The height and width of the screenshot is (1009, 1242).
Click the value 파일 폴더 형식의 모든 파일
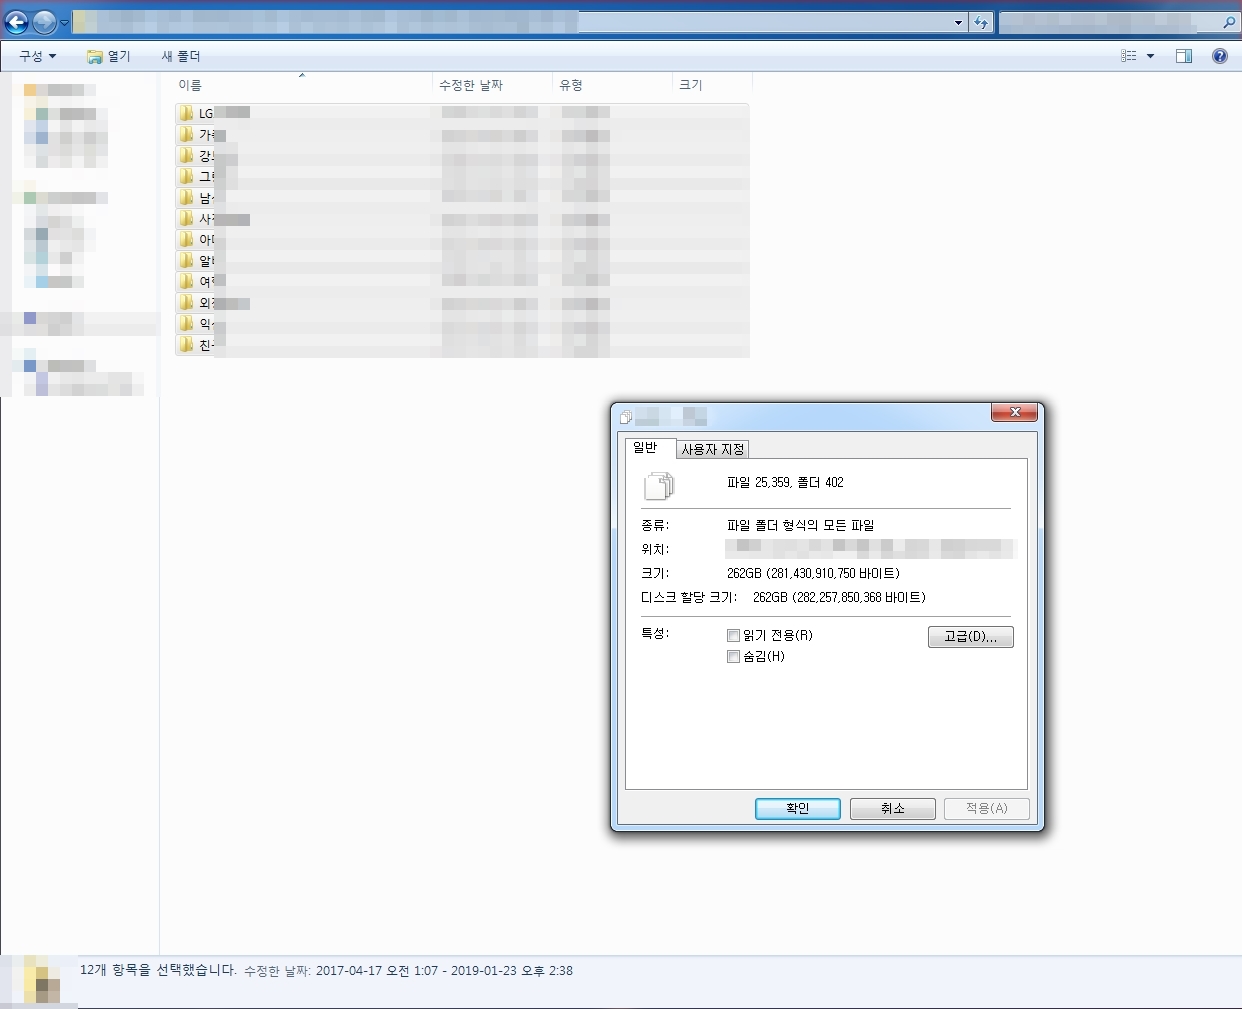[x=800, y=525]
